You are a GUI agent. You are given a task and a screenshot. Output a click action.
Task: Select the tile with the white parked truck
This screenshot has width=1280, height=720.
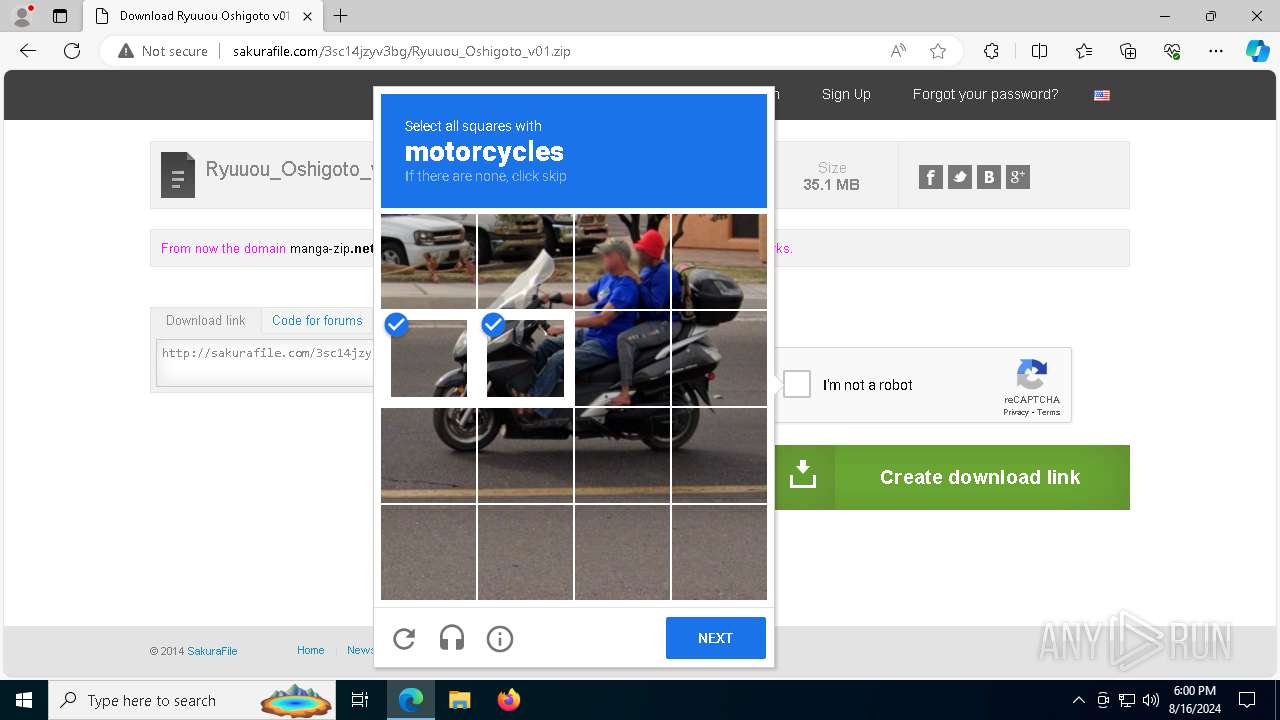(x=428, y=261)
